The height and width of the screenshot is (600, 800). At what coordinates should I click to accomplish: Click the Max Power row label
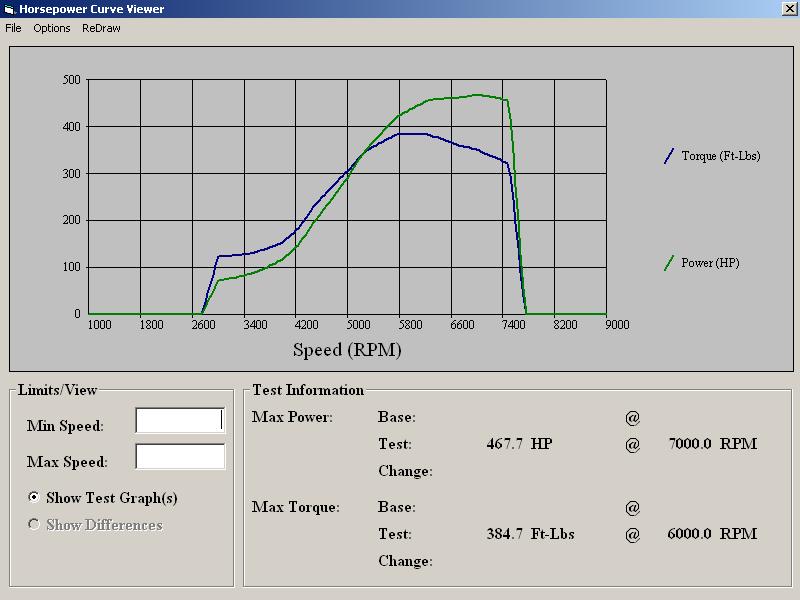pyautogui.click(x=292, y=417)
